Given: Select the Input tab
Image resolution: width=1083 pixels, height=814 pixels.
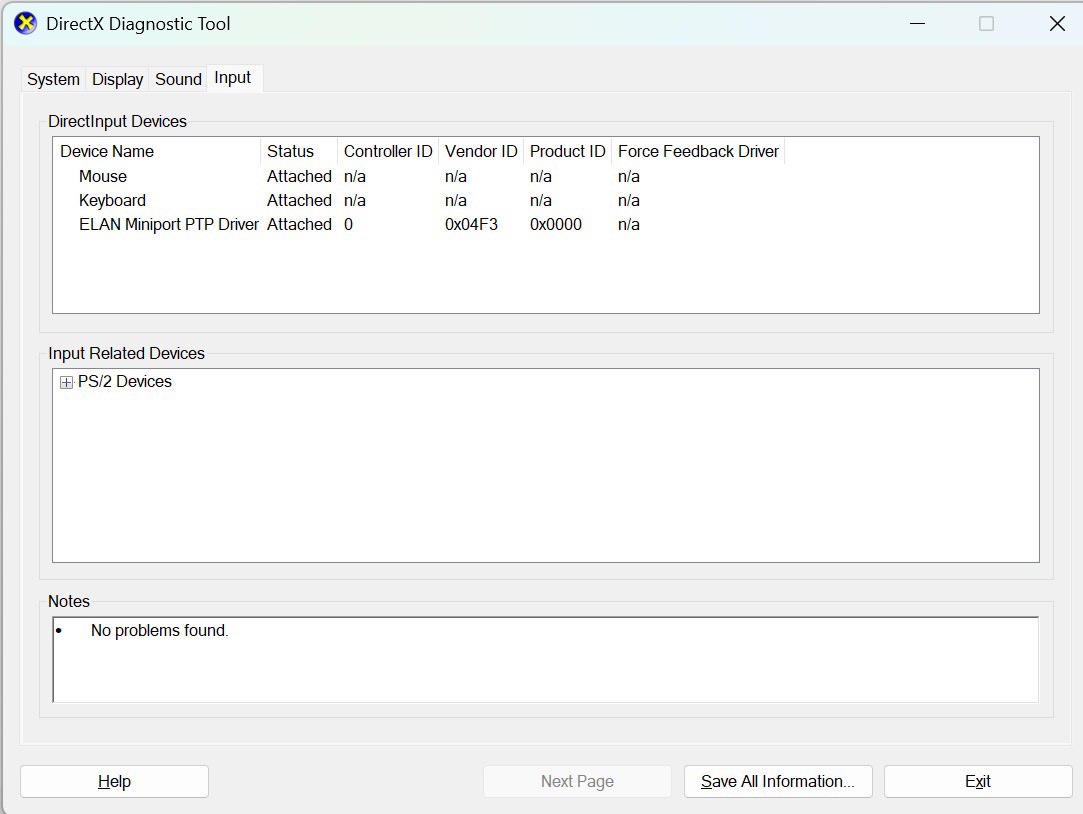Looking at the screenshot, I should coord(233,78).
